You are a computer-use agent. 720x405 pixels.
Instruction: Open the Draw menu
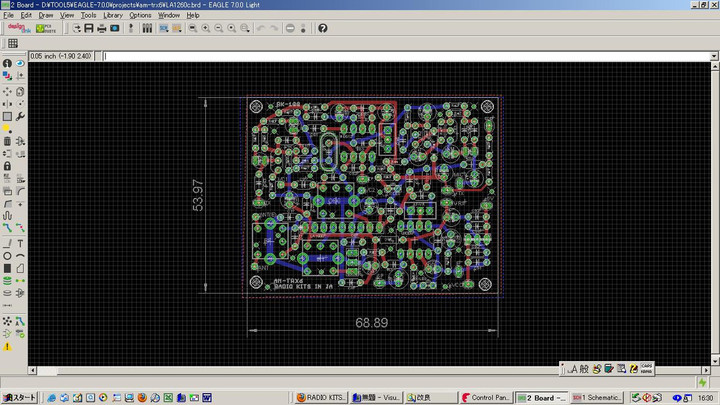tap(46, 16)
